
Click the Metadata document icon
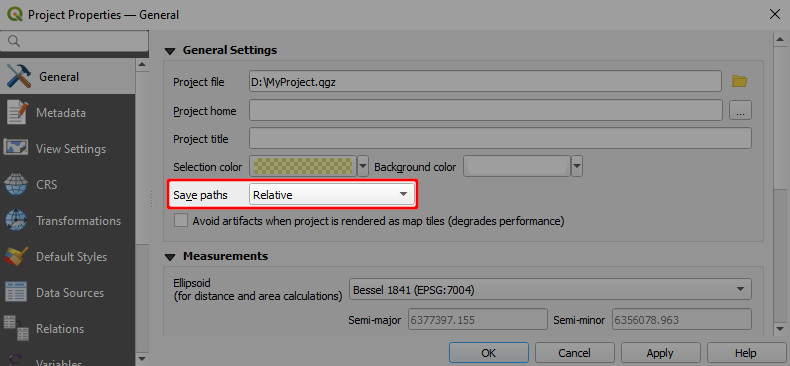[17, 112]
